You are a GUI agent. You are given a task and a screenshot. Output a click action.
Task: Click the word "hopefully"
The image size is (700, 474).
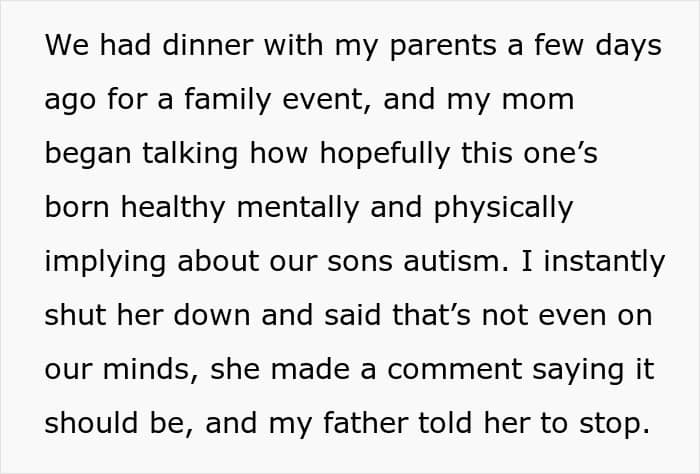[x=384, y=155]
